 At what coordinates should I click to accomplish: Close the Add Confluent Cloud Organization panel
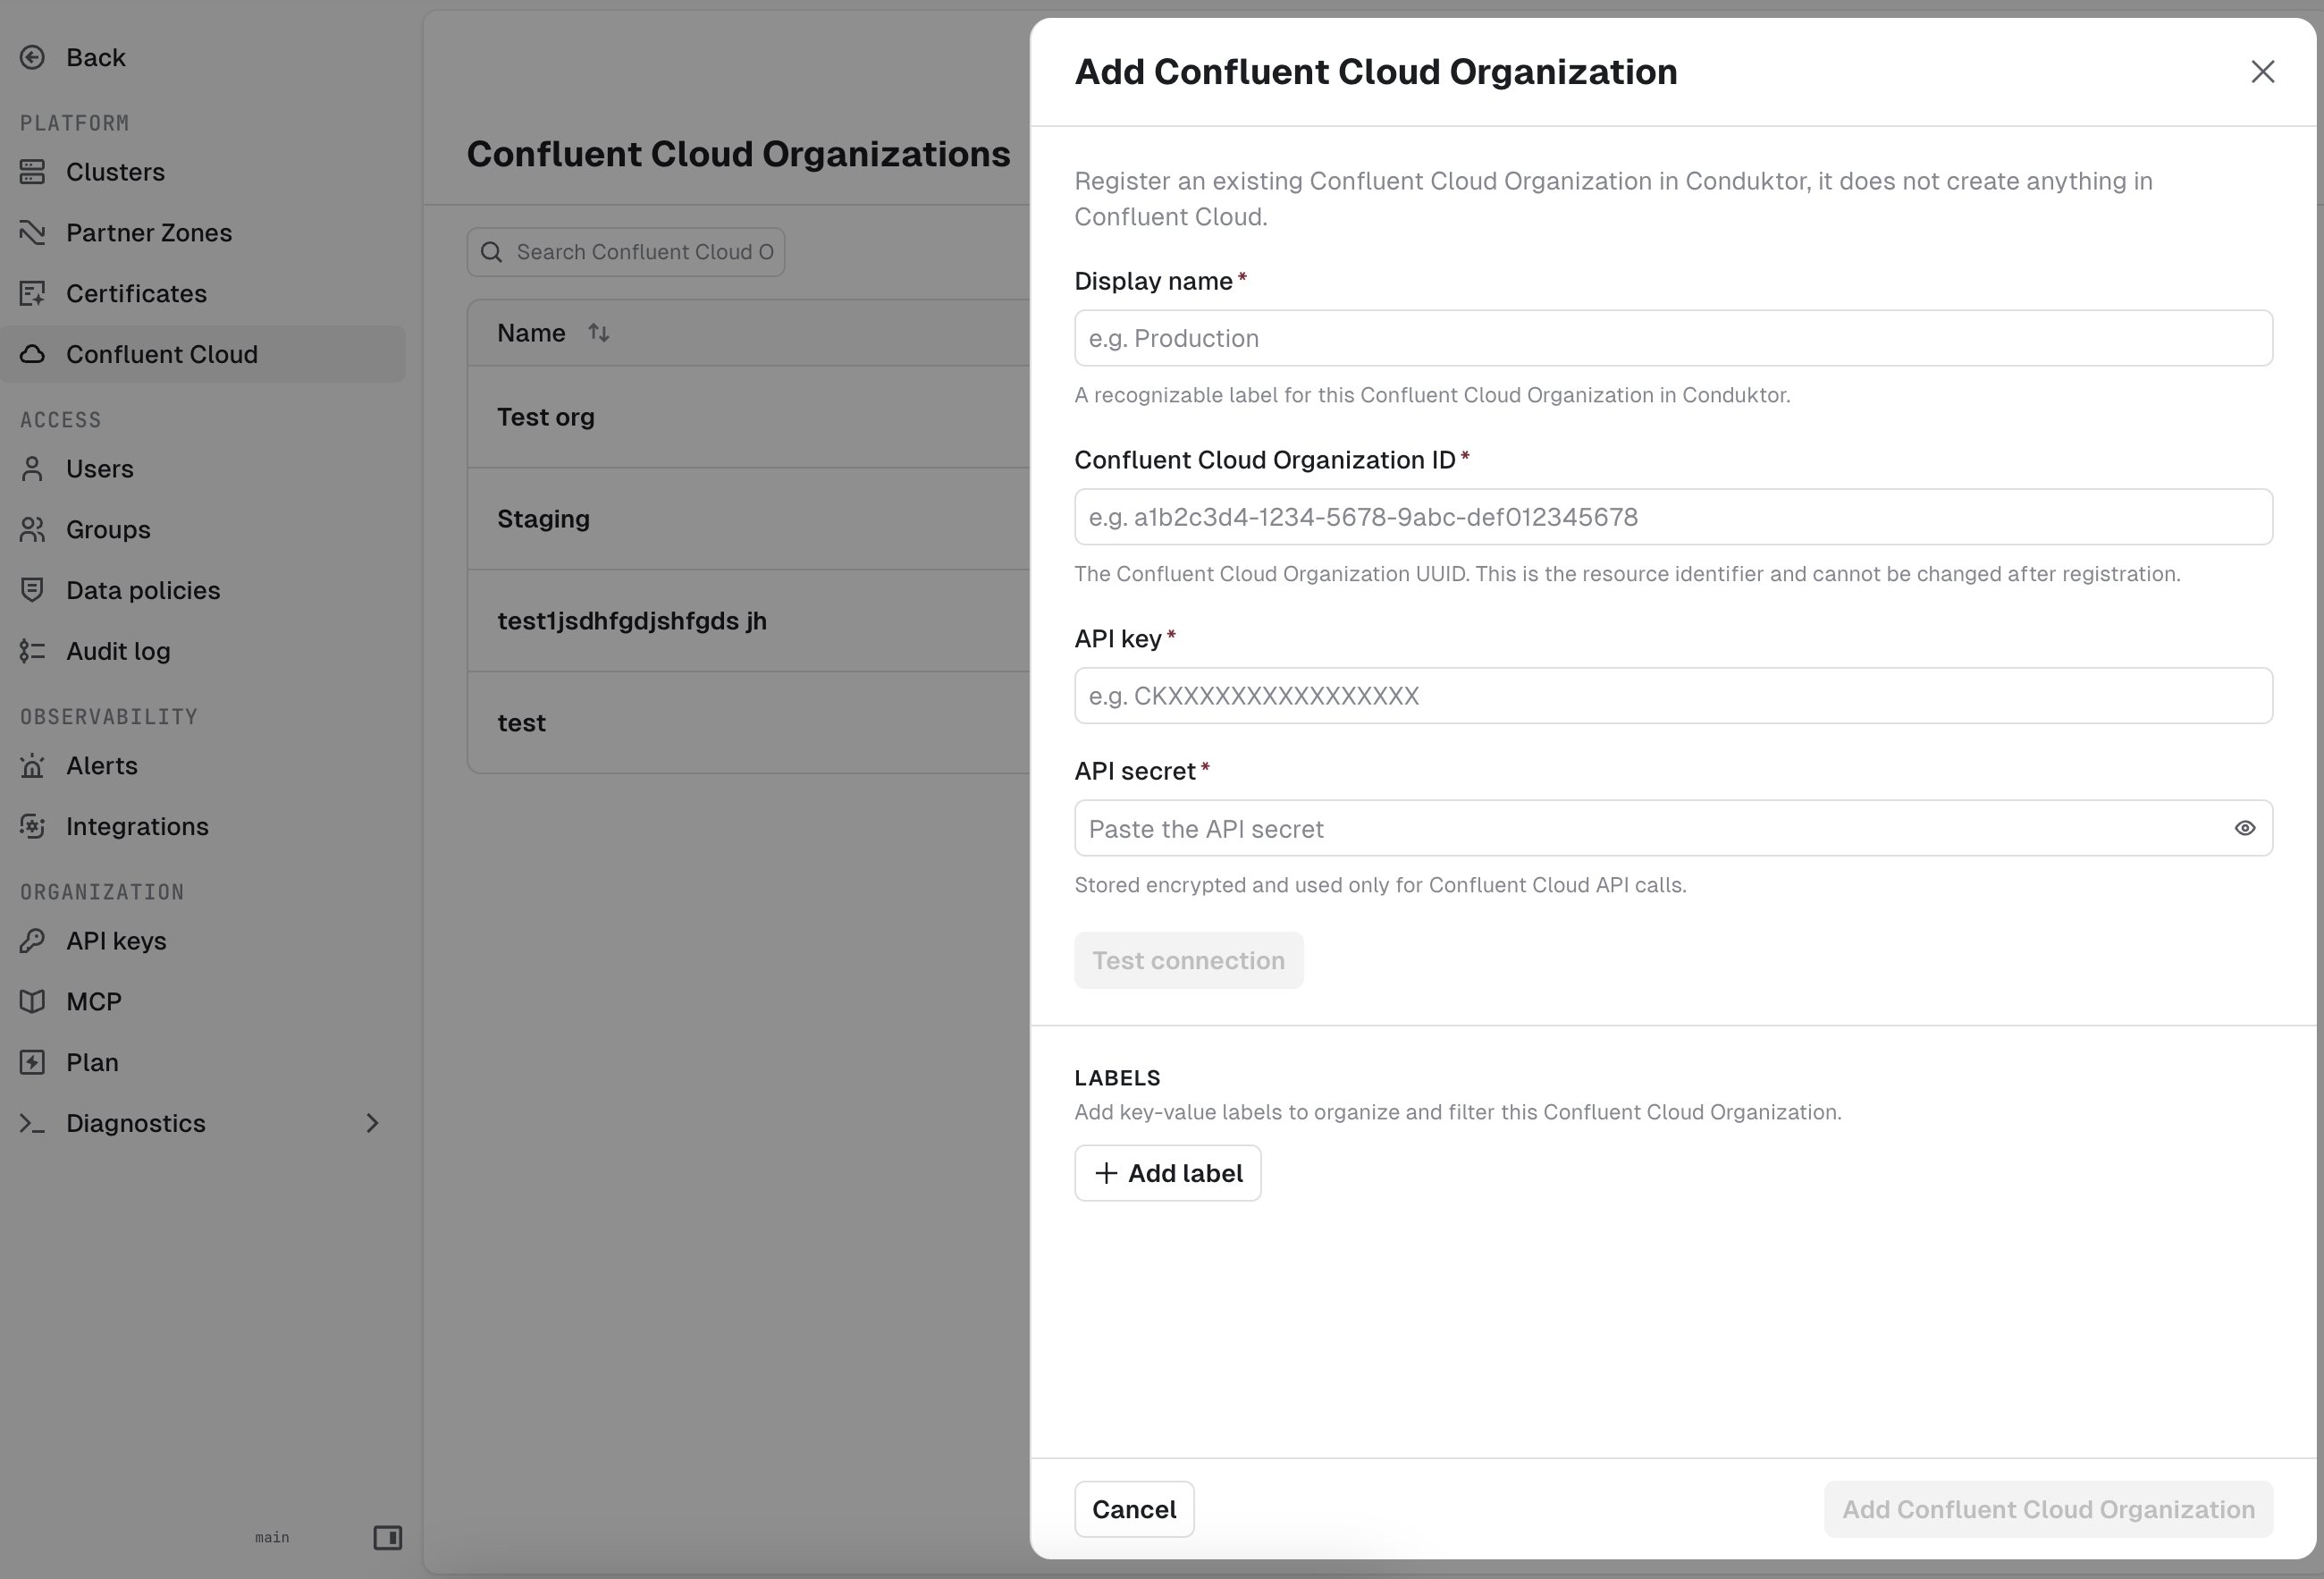pyautogui.click(x=2262, y=72)
